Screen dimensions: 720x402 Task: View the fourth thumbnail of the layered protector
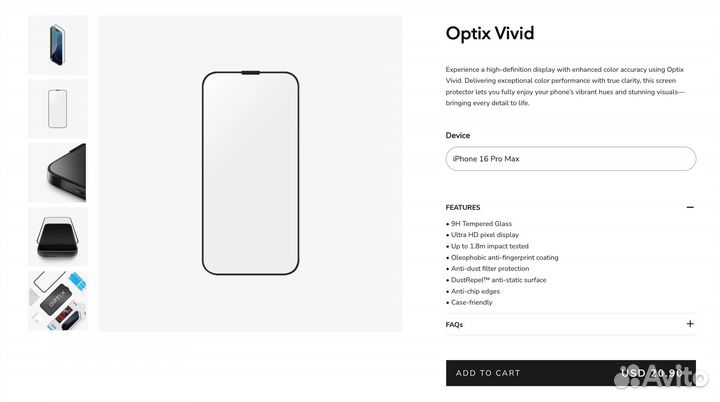point(57,236)
